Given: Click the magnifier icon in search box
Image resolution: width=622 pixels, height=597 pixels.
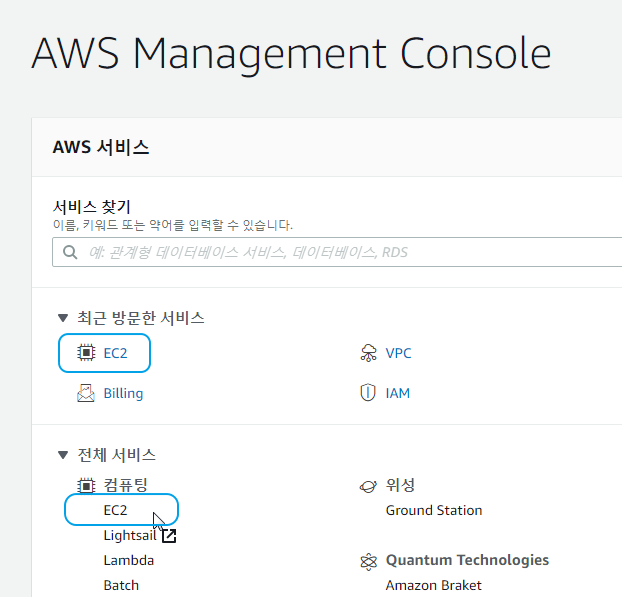Looking at the screenshot, I should [70, 252].
